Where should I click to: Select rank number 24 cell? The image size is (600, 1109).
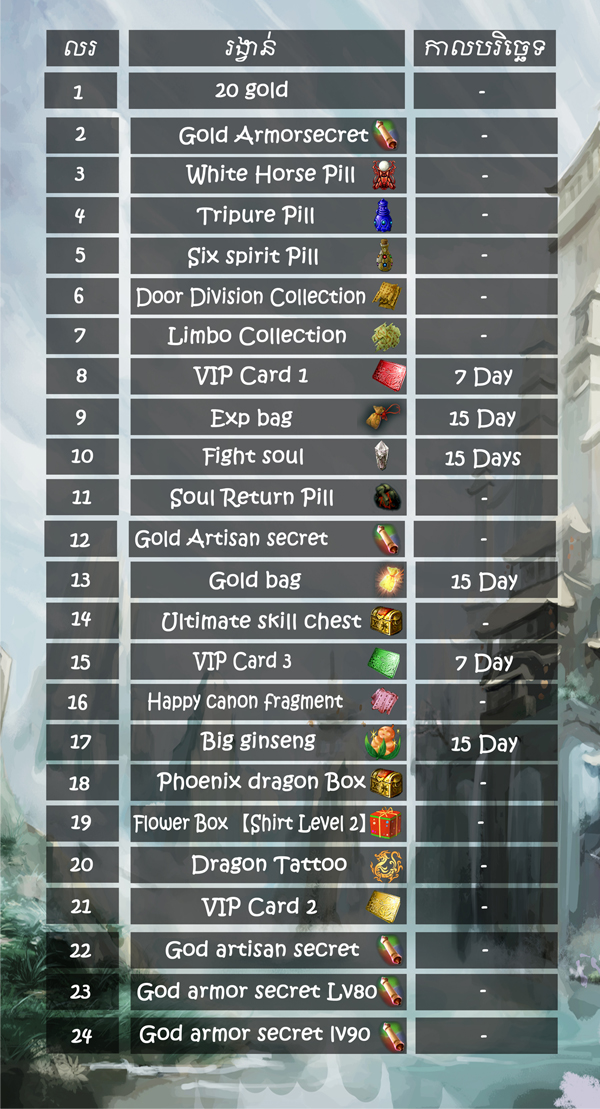pos(82,1035)
